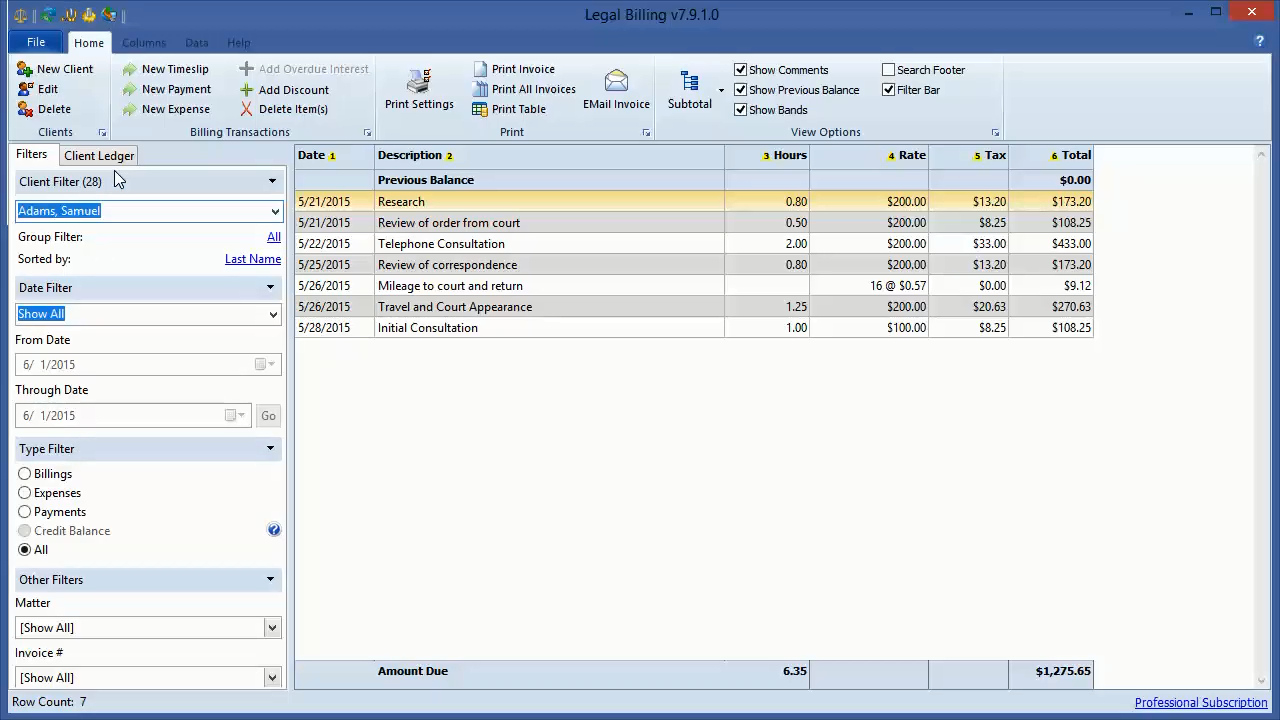The width and height of the screenshot is (1280, 720).
Task: Toggle Filter Bar checkbox
Action: point(888,89)
